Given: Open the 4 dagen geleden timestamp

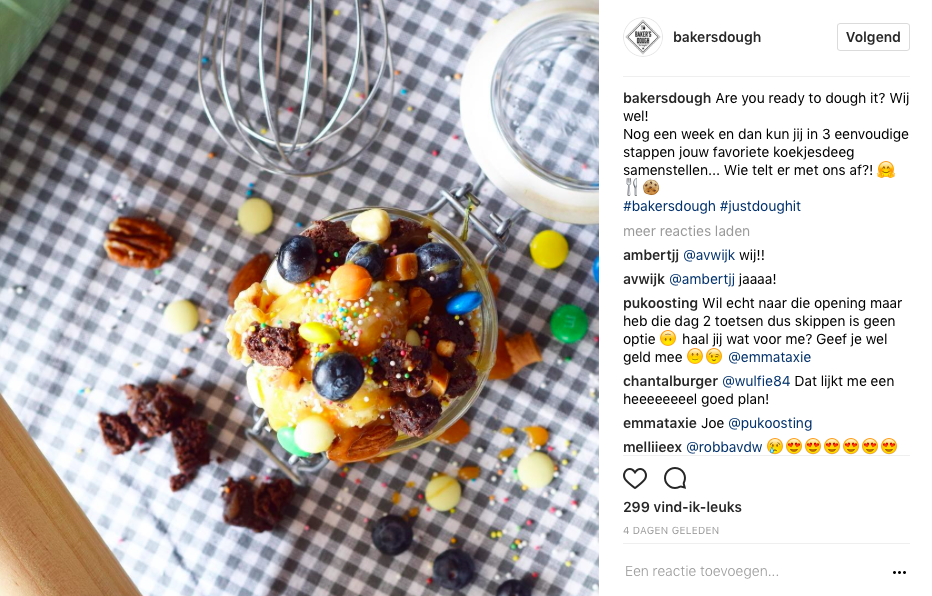Looking at the screenshot, I should point(671,531).
